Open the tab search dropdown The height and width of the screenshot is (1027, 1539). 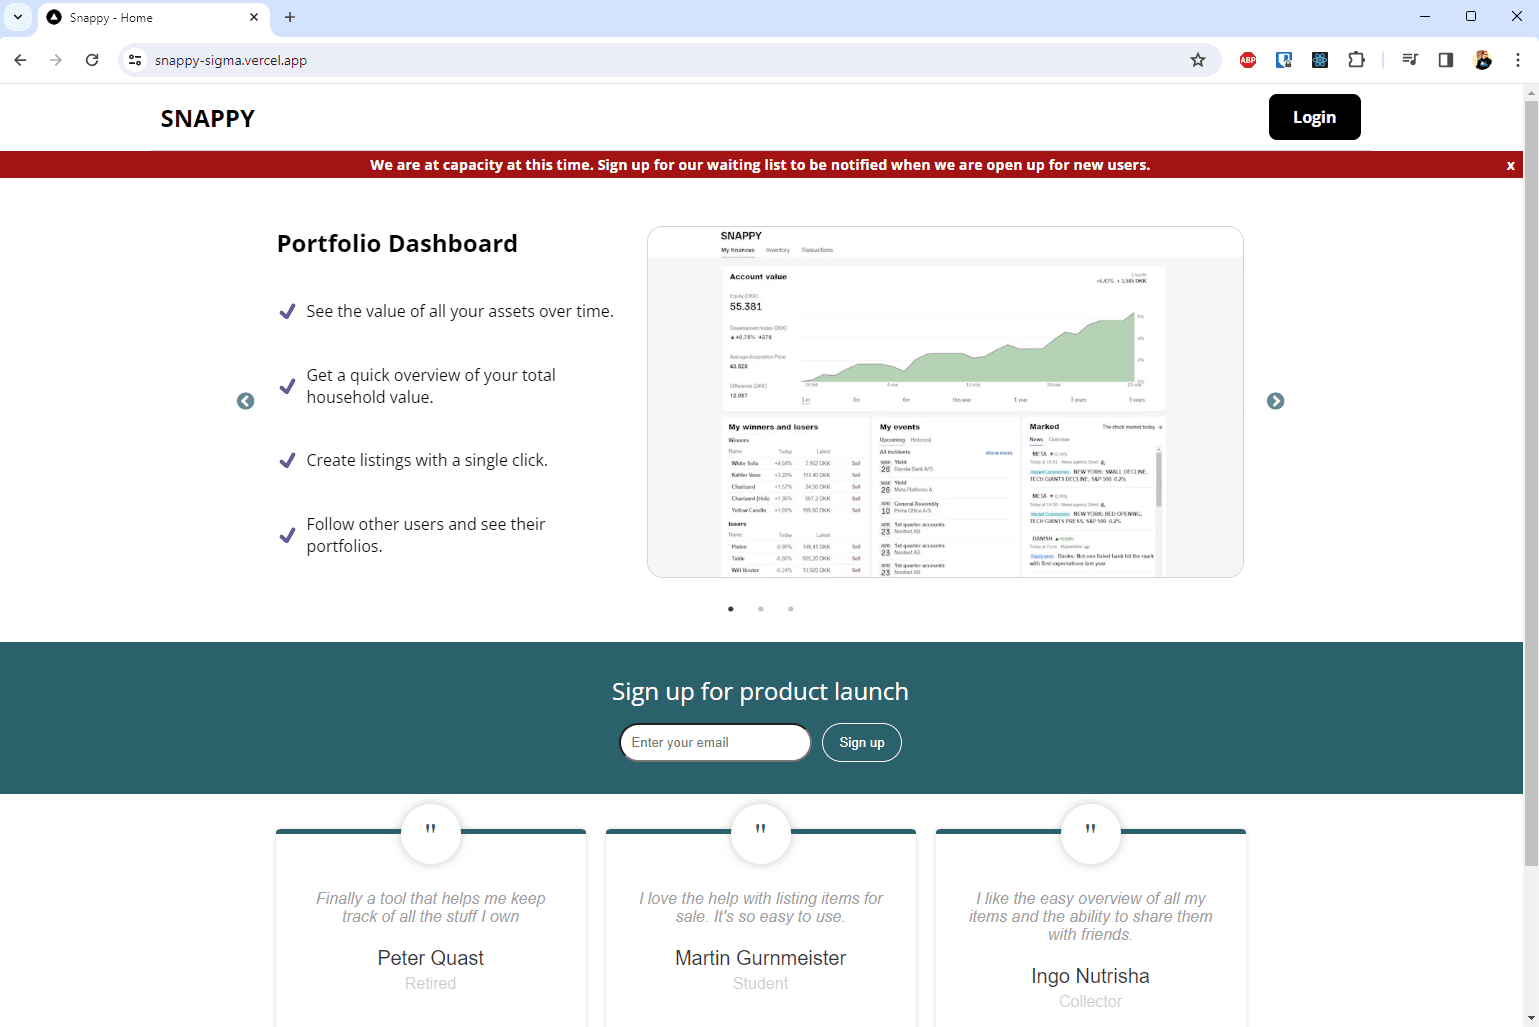(18, 17)
